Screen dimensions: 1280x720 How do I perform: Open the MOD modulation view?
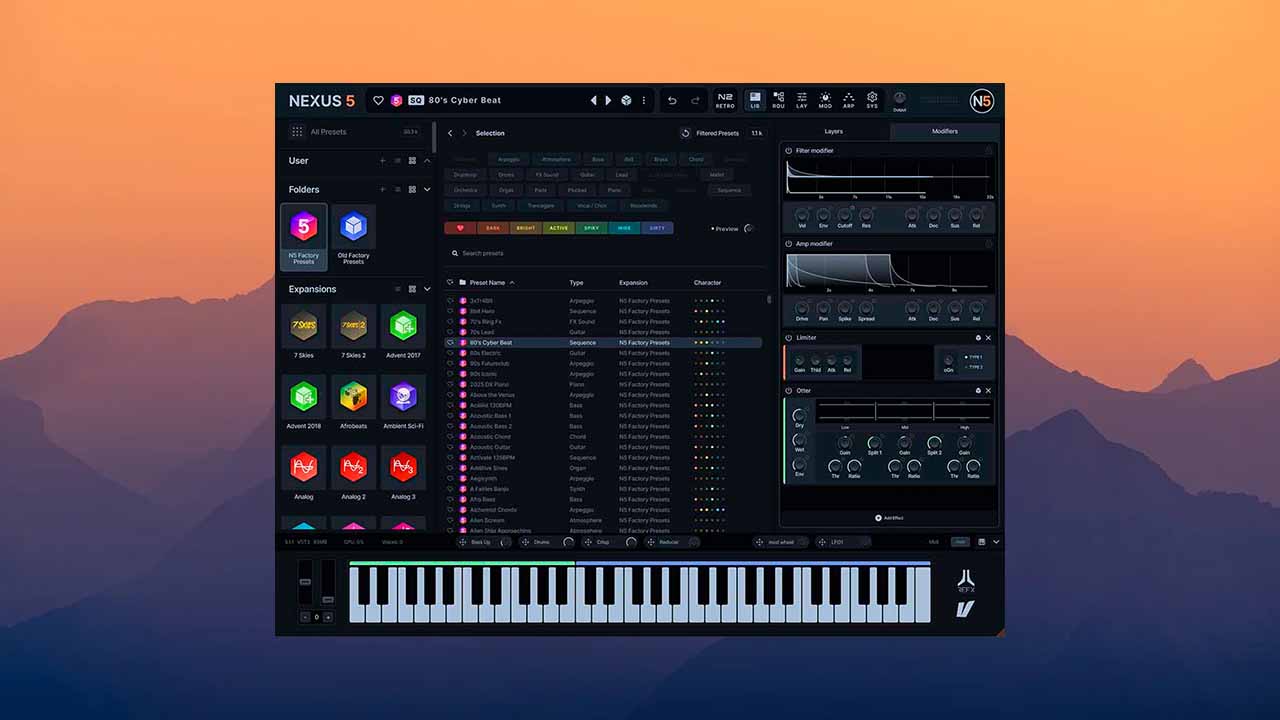824,100
